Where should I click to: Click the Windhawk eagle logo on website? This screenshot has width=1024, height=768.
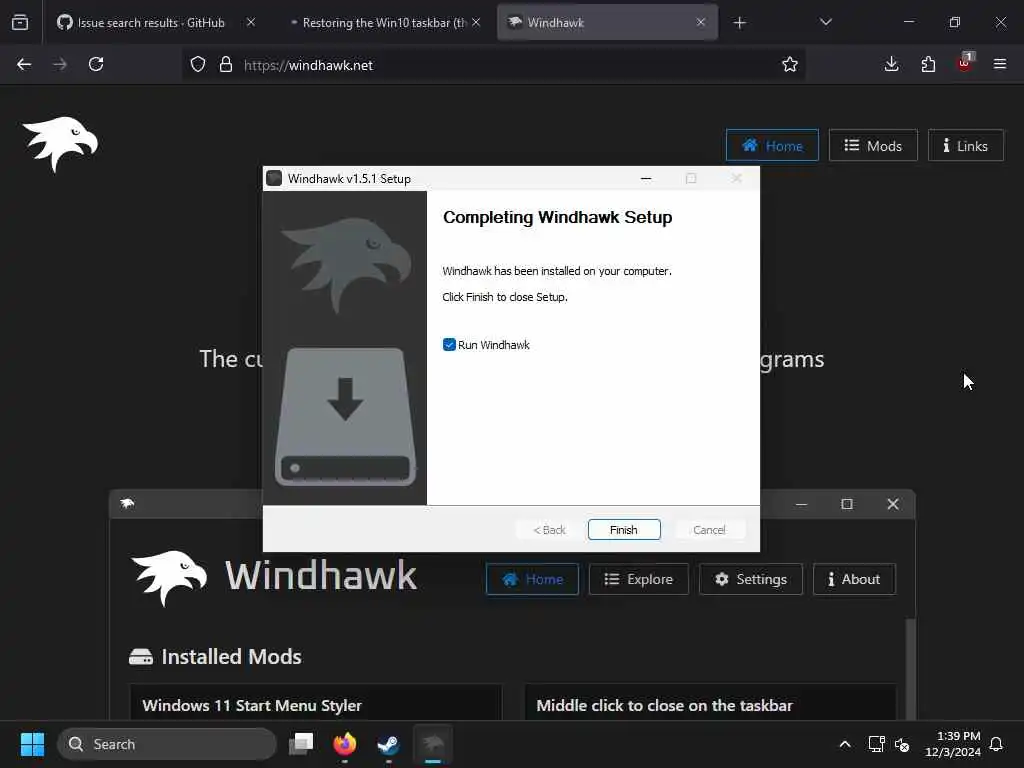pyautogui.click(x=60, y=144)
